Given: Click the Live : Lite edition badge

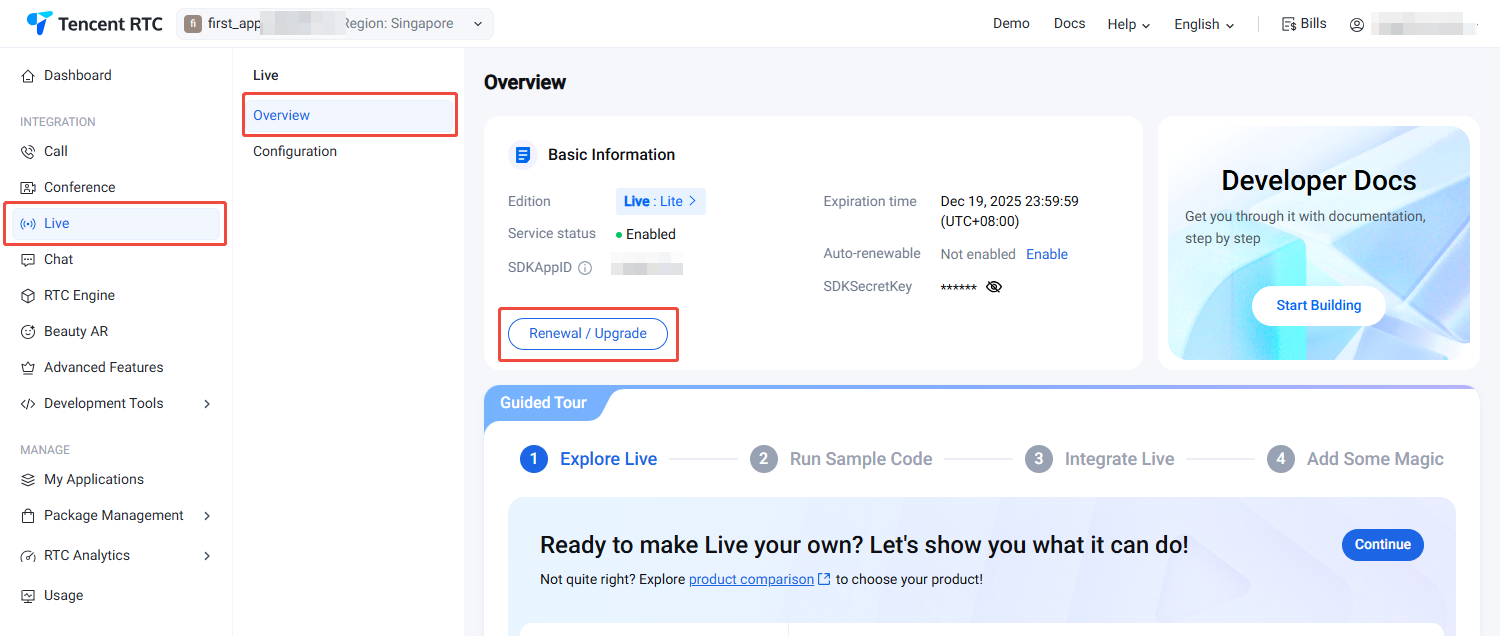Looking at the screenshot, I should tap(661, 201).
